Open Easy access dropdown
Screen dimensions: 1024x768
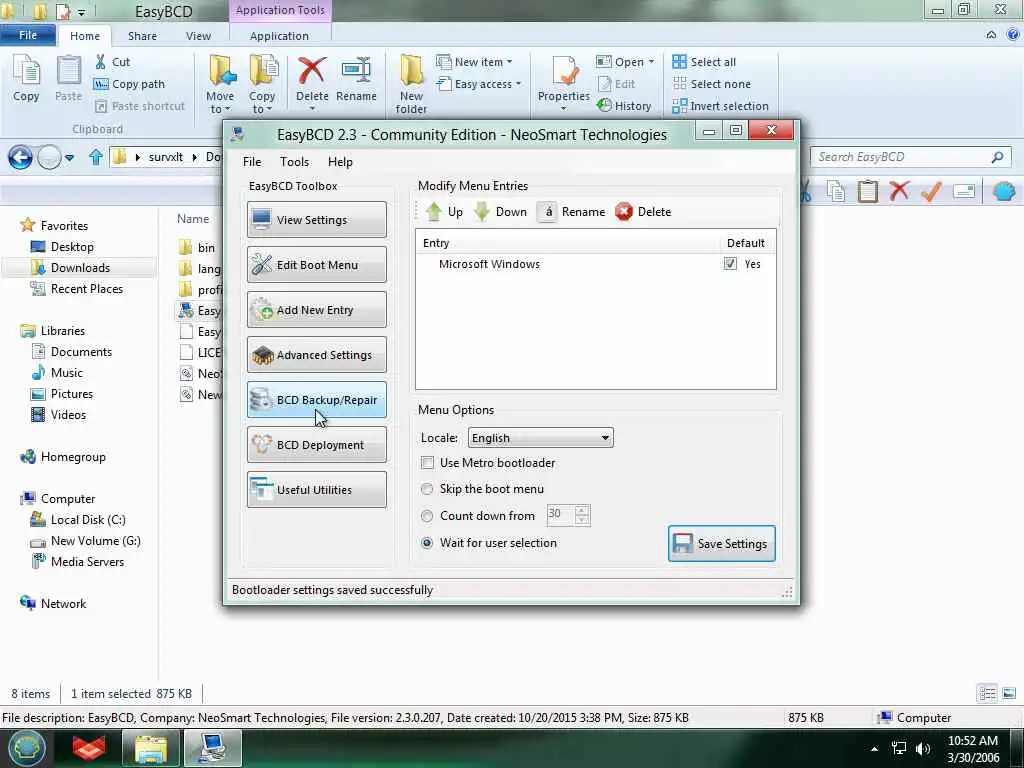(479, 84)
